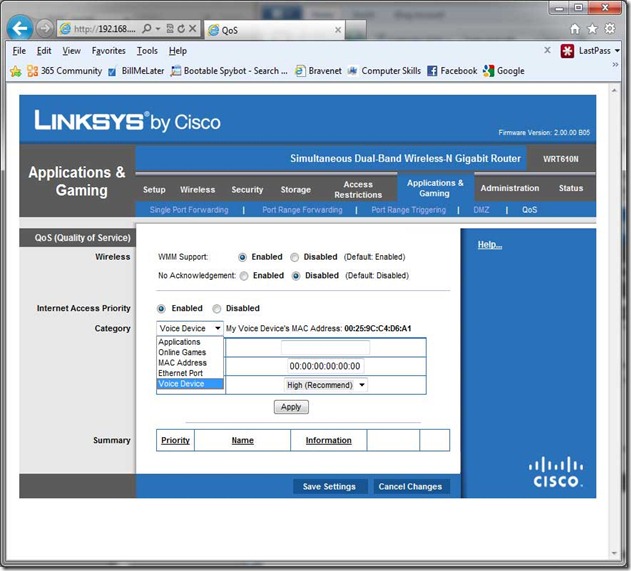Refresh the page with the reload icon

point(181,29)
